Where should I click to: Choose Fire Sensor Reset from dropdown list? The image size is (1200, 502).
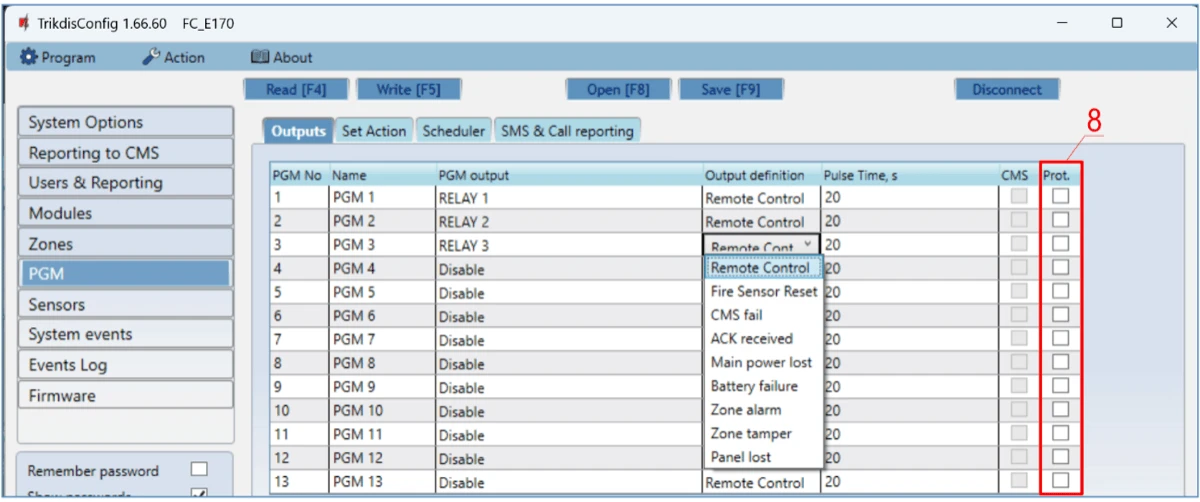(763, 292)
